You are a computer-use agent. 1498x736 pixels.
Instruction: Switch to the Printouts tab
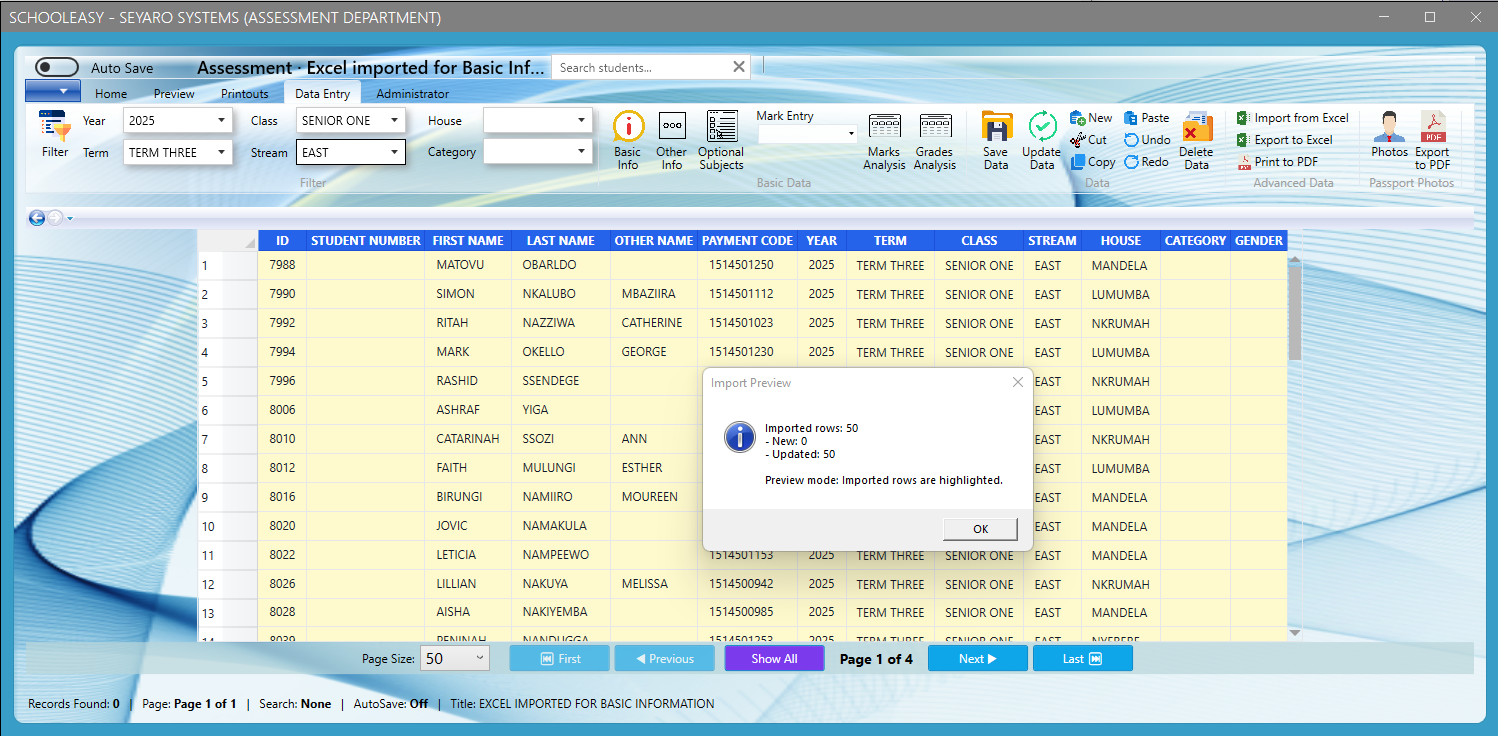pyautogui.click(x=244, y=92)
